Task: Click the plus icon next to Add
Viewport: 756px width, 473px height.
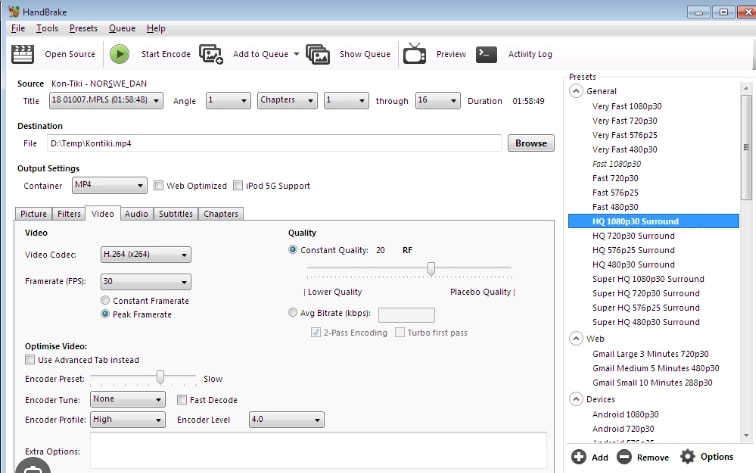Action: tap(579, 457)
